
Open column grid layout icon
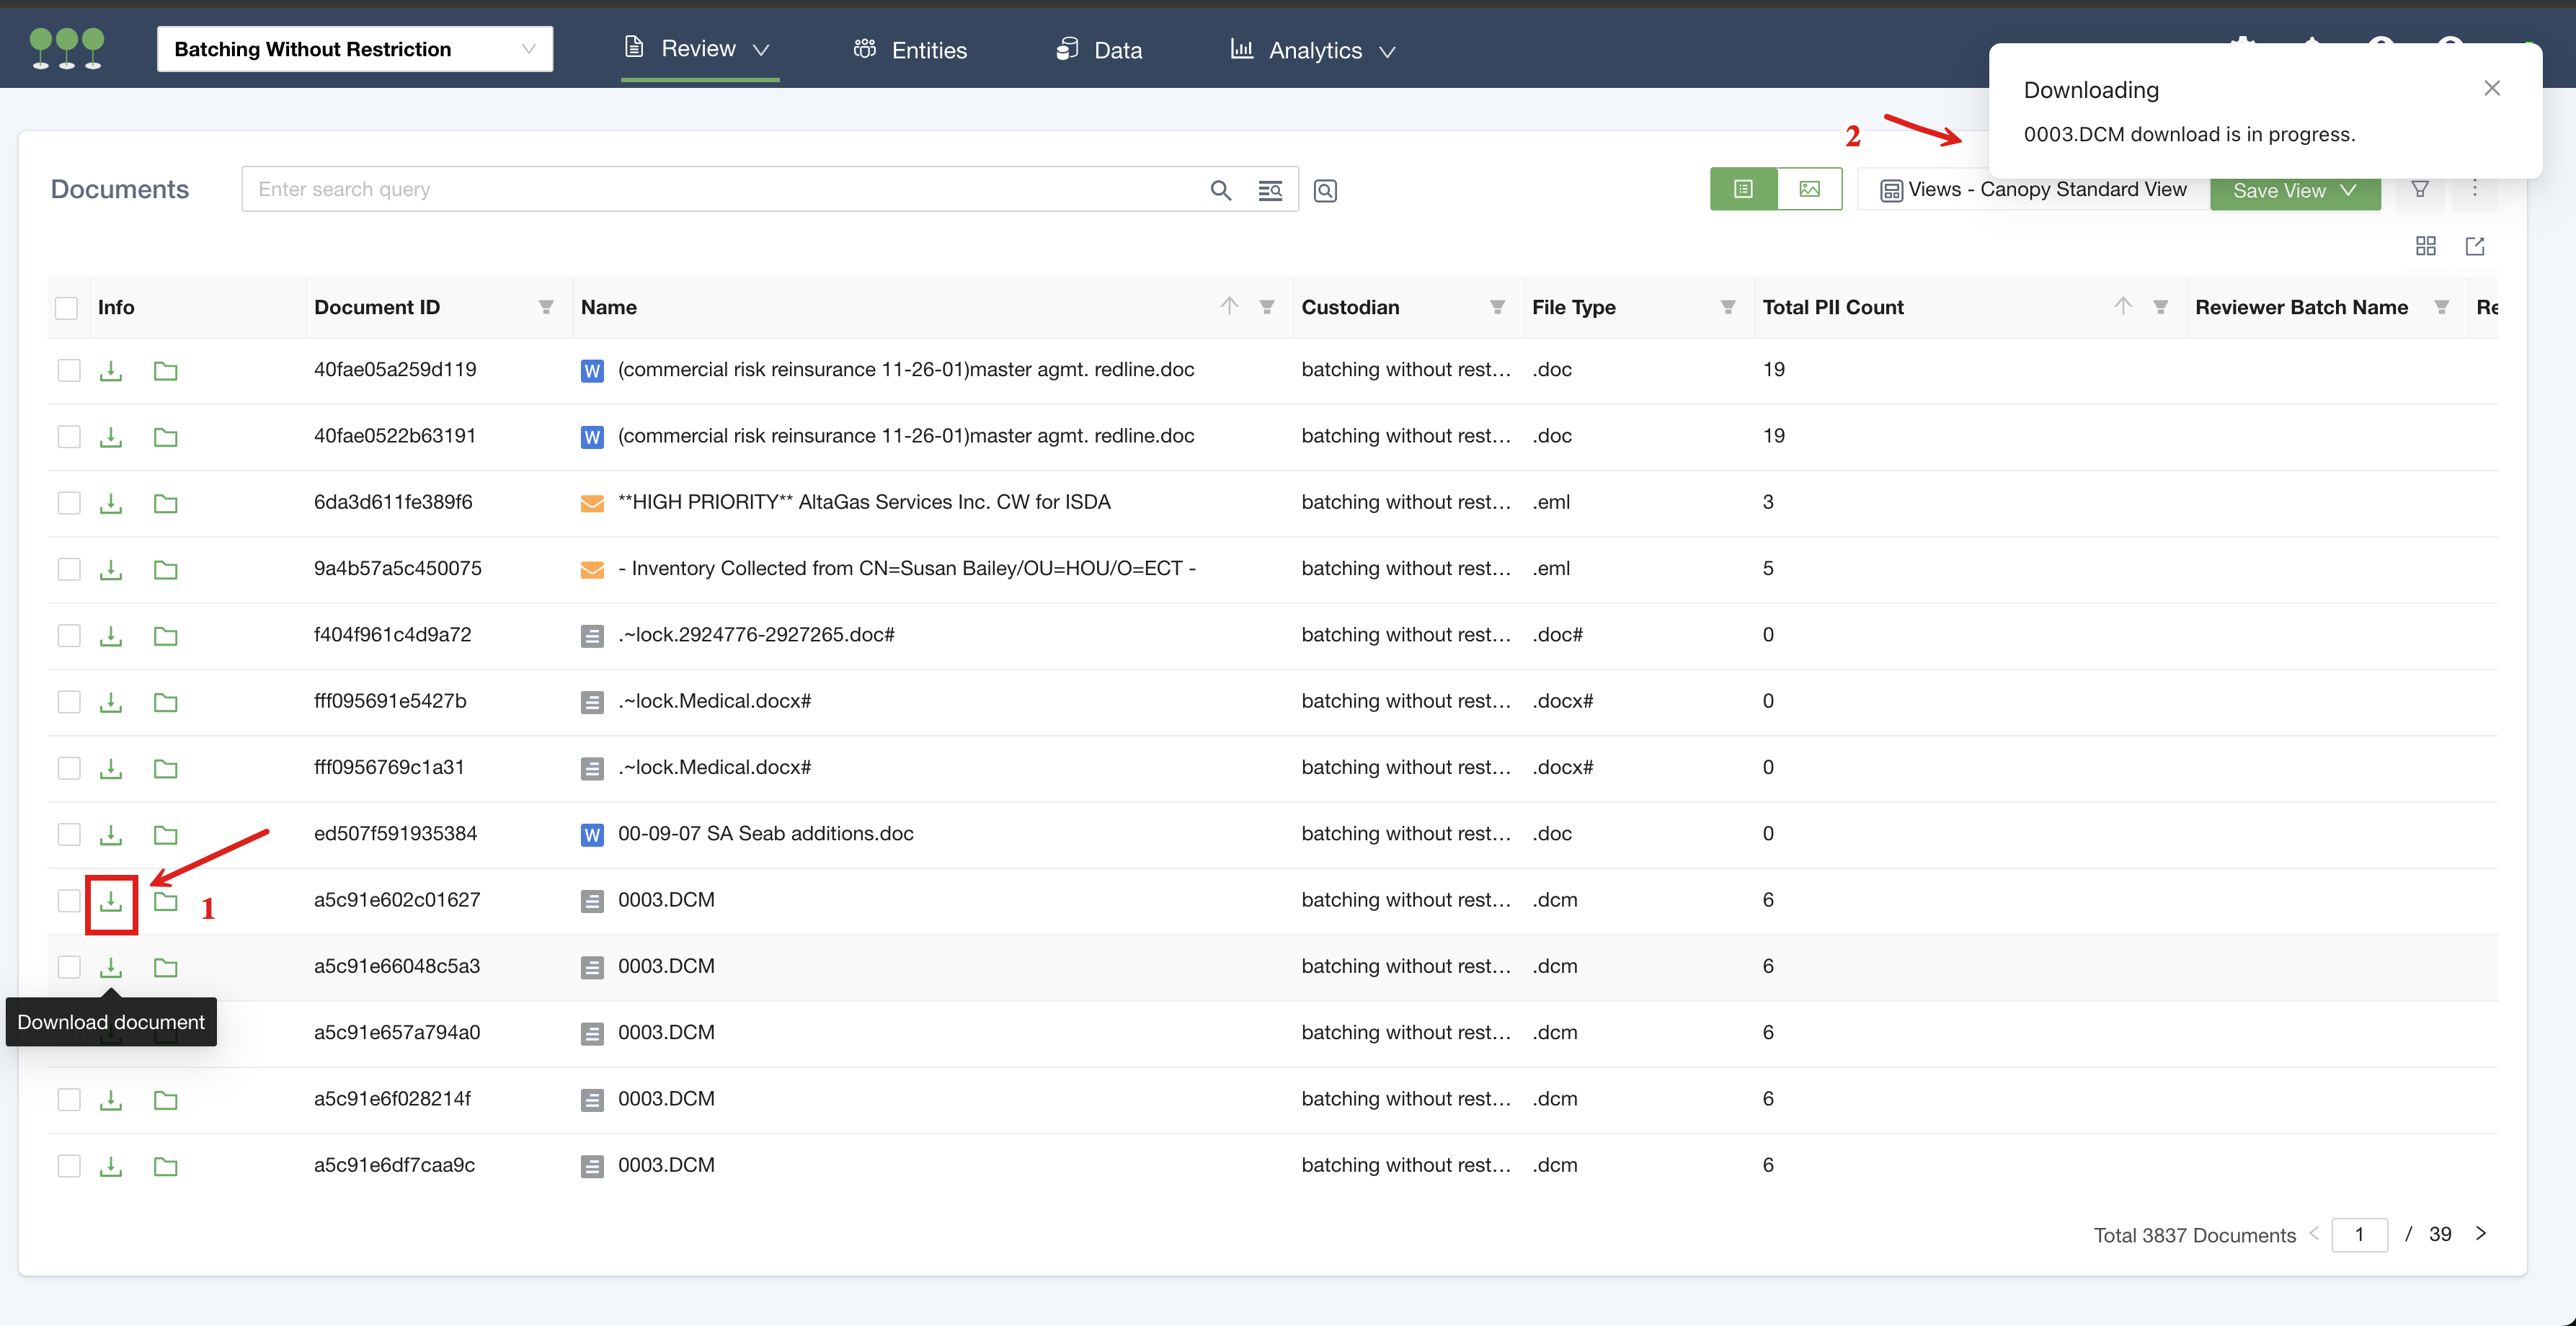tap(2425, 246)
